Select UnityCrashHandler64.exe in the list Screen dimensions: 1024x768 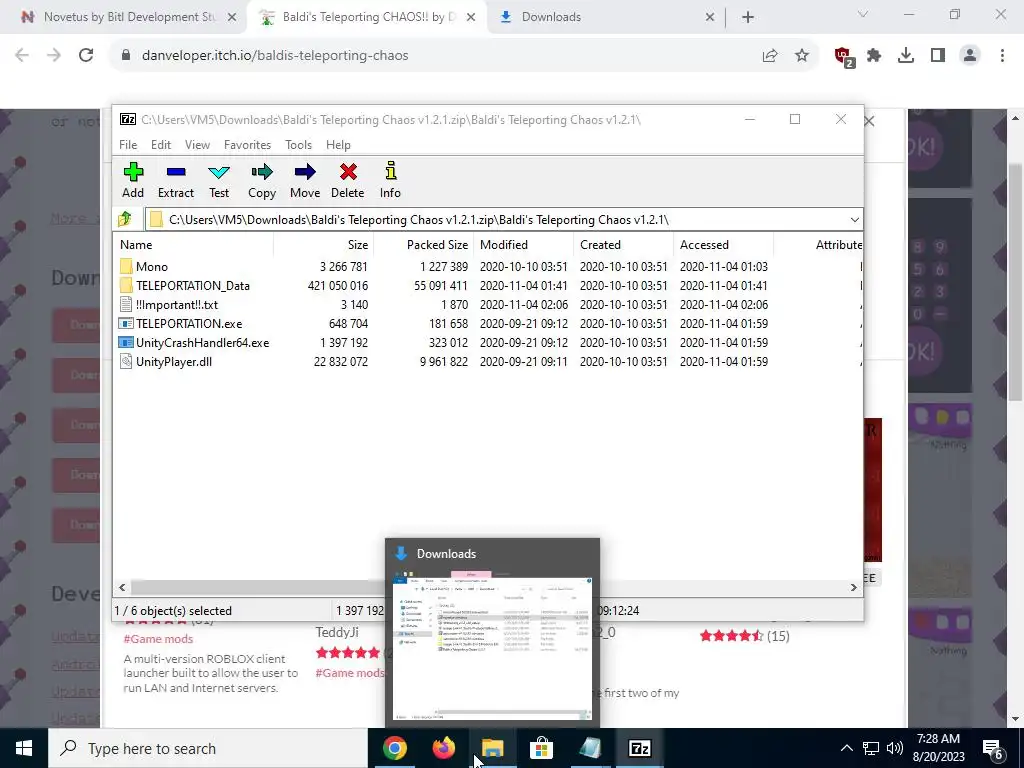pos(202,342)
